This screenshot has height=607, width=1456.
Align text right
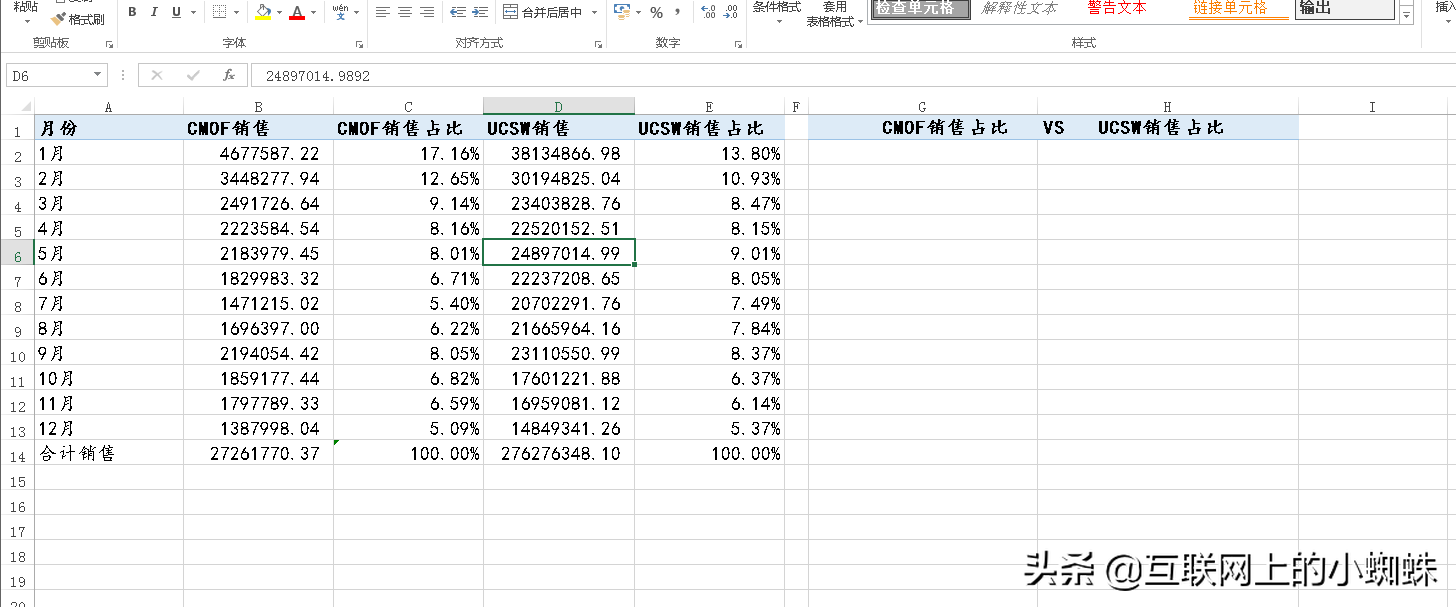point(427,12)
